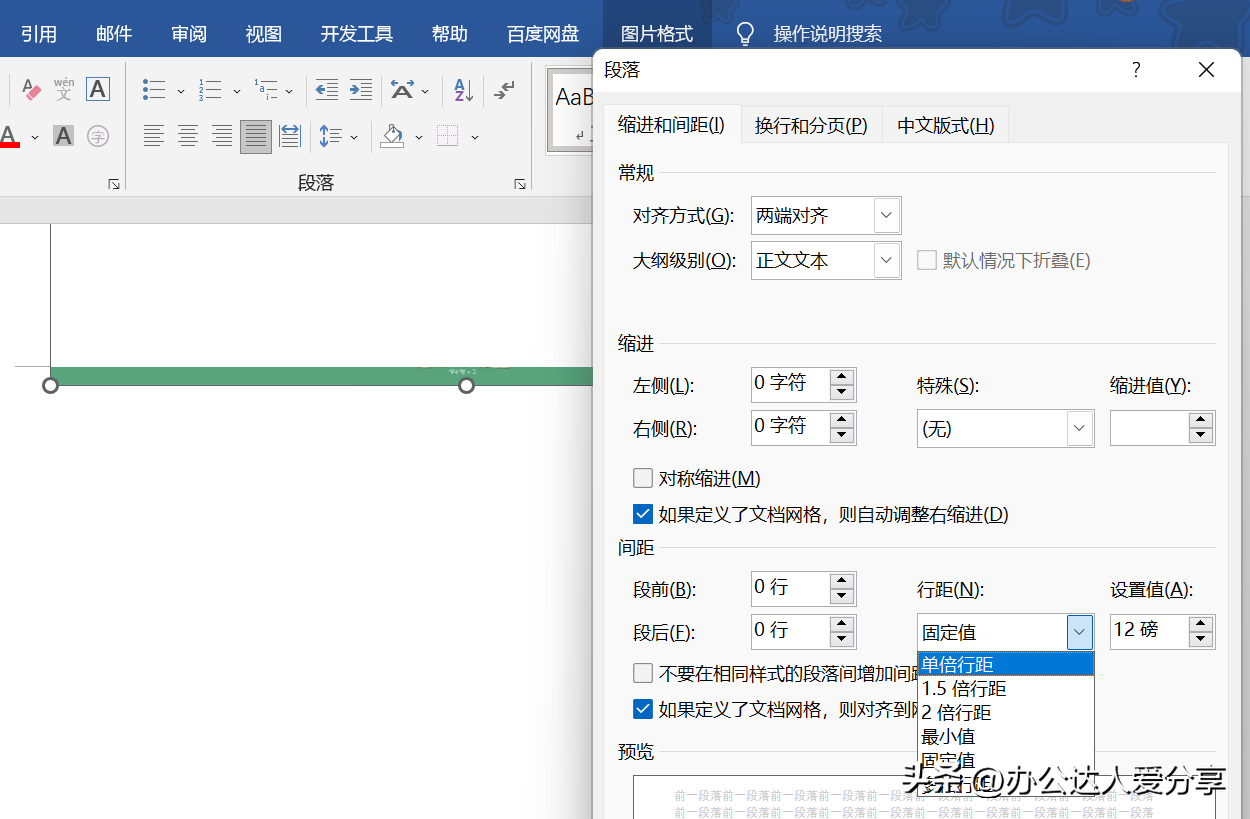
Task: Expand the shading color arrow
Action: (418, 137)
